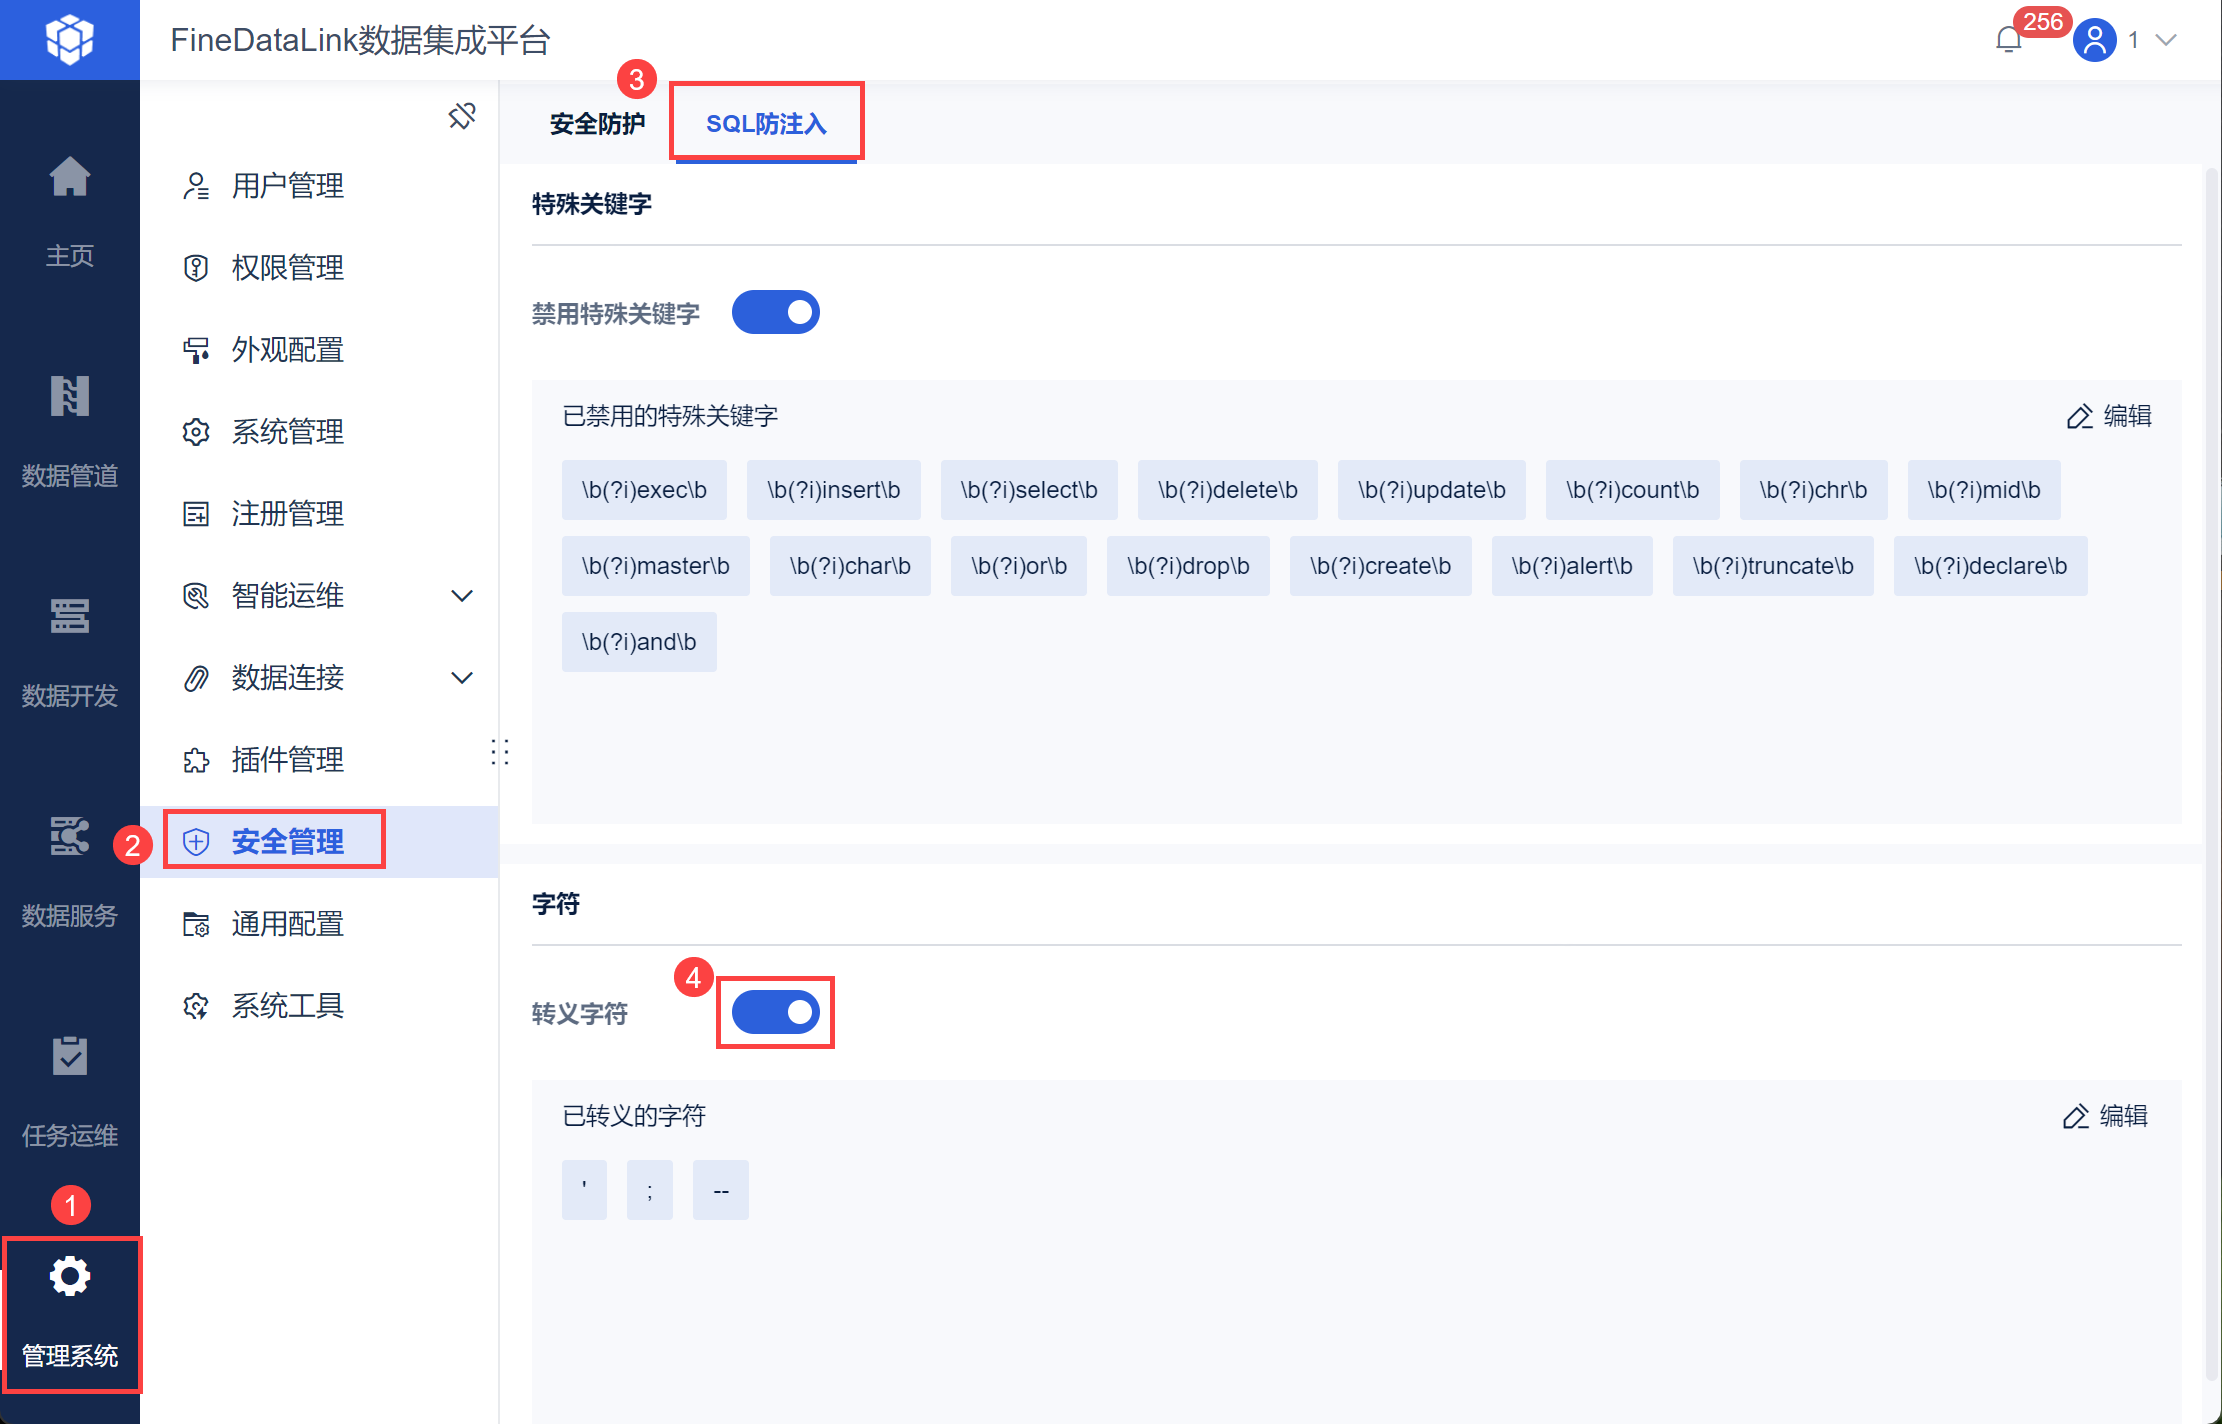Open the 数据开发 data development icon
Screen dimensions: 2222x1424
coord(69,616)
